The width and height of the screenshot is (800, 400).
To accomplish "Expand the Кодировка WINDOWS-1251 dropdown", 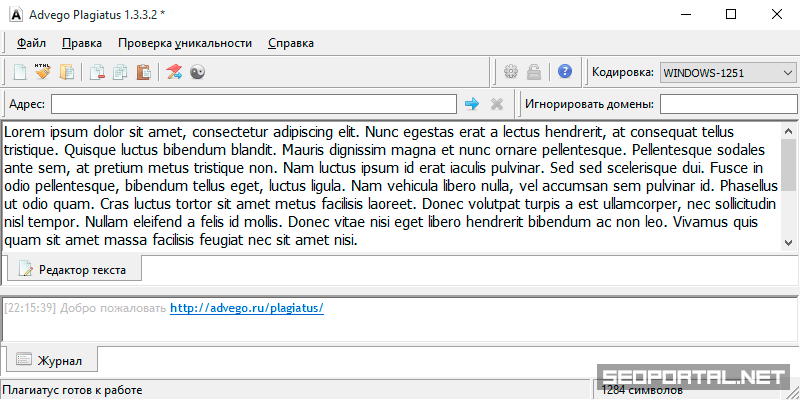I will 727,72.
